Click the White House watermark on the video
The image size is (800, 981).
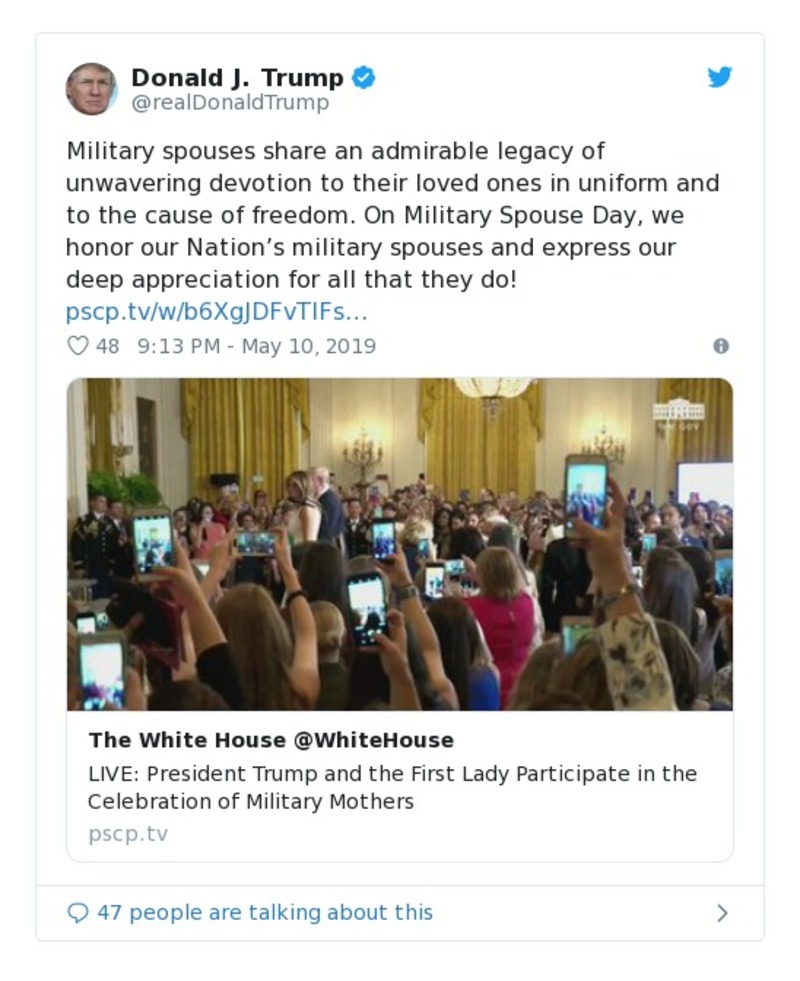tap(678, 413)
